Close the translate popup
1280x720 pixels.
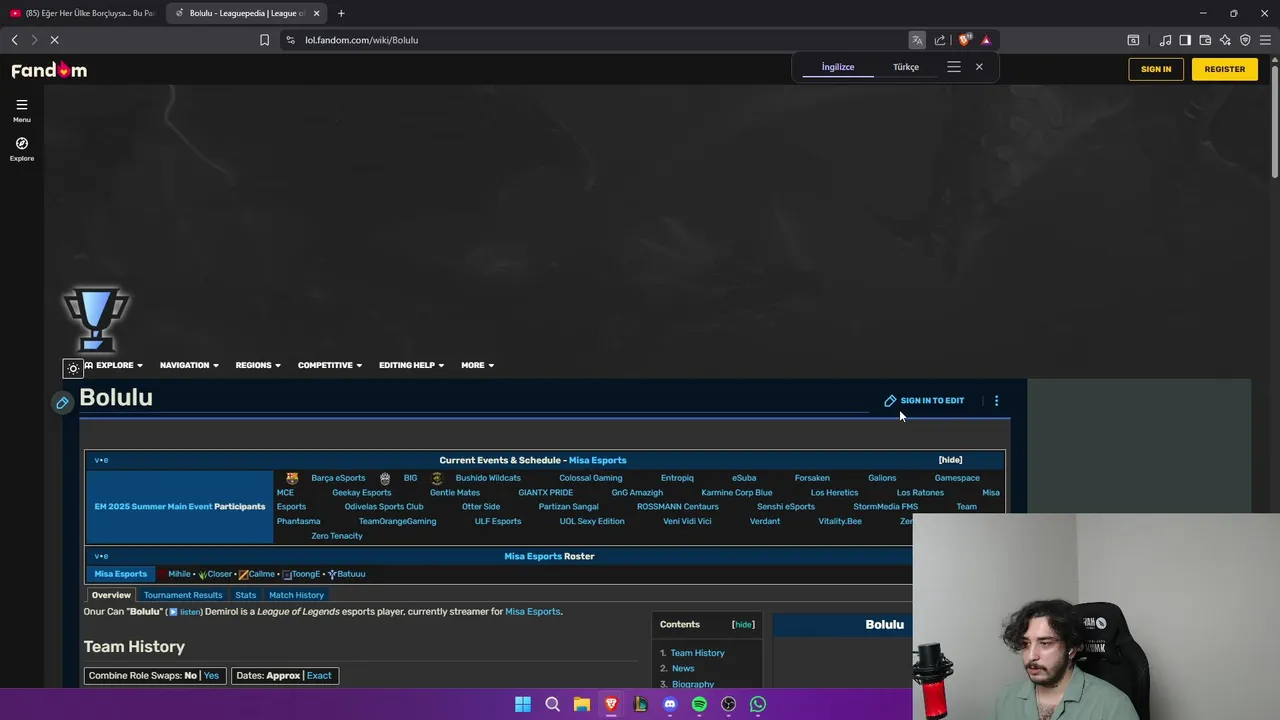pyautogui.click(x=979, y=67)
